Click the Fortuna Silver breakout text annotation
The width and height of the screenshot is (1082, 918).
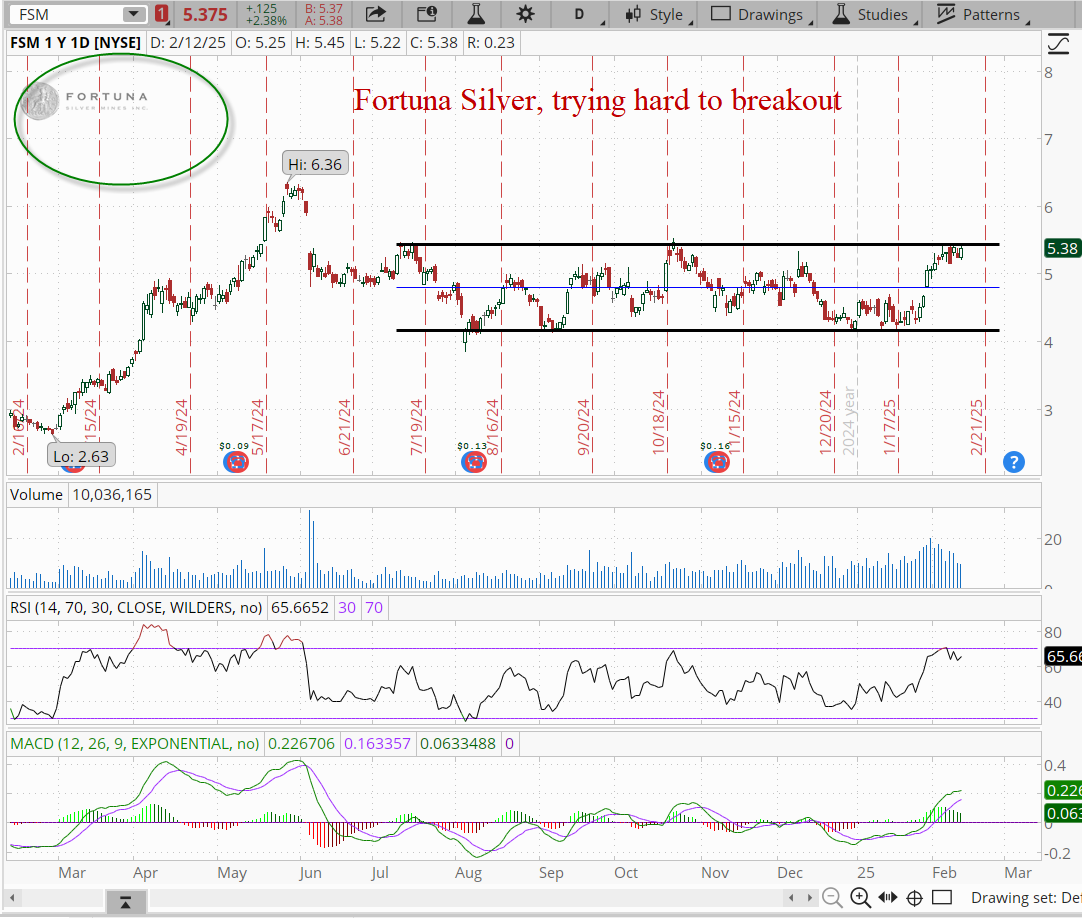point(598,101)
